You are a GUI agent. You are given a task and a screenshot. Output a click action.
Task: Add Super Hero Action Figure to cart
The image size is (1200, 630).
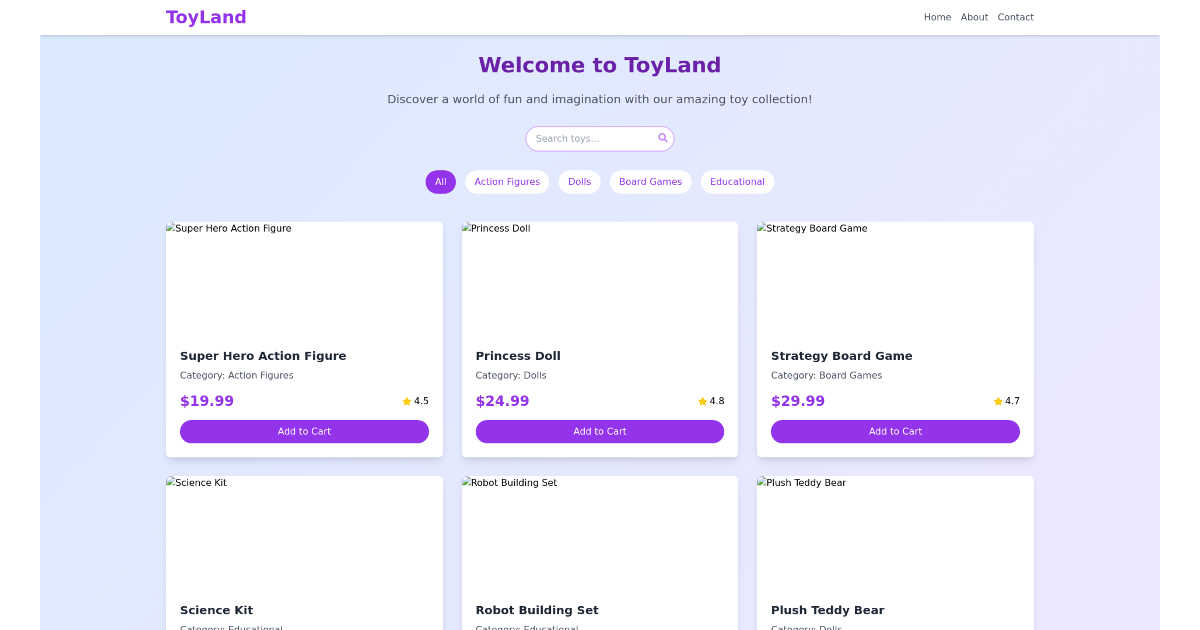[304, 431]
